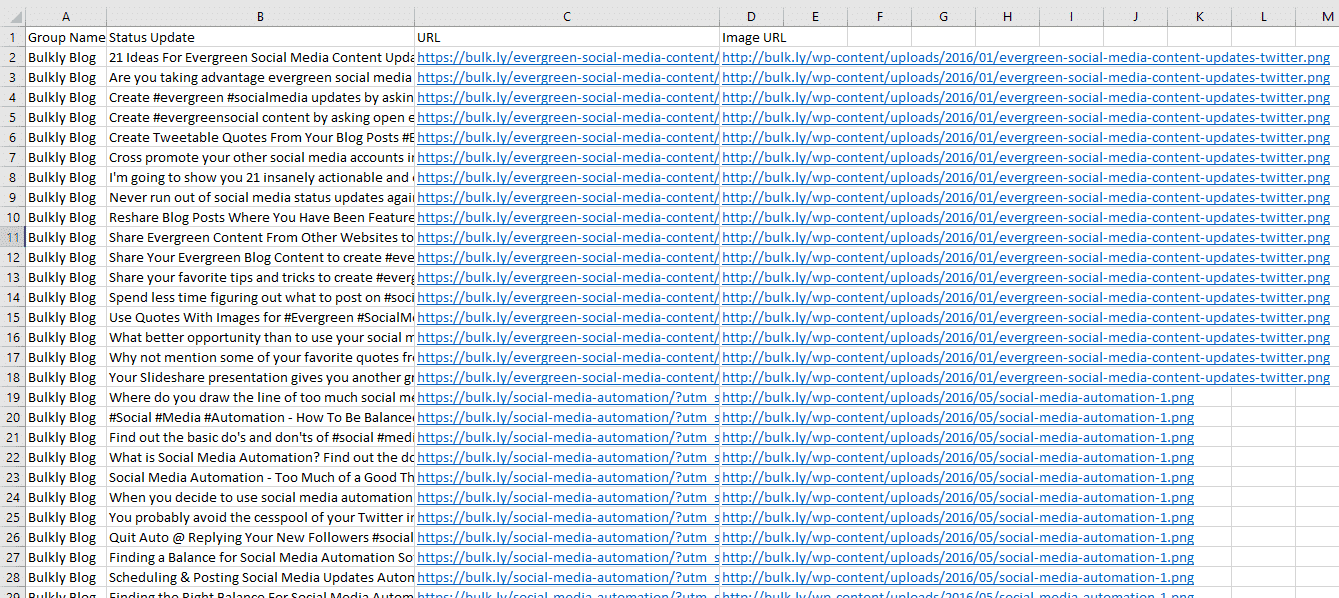Select the 'Are you taking advantage evergreen' cell
1339x598 pixels.
260,77
